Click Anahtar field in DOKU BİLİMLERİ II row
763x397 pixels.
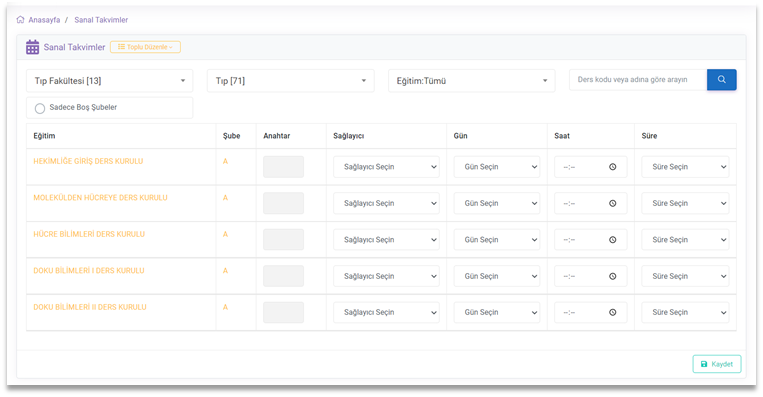[x=283, y=312]
